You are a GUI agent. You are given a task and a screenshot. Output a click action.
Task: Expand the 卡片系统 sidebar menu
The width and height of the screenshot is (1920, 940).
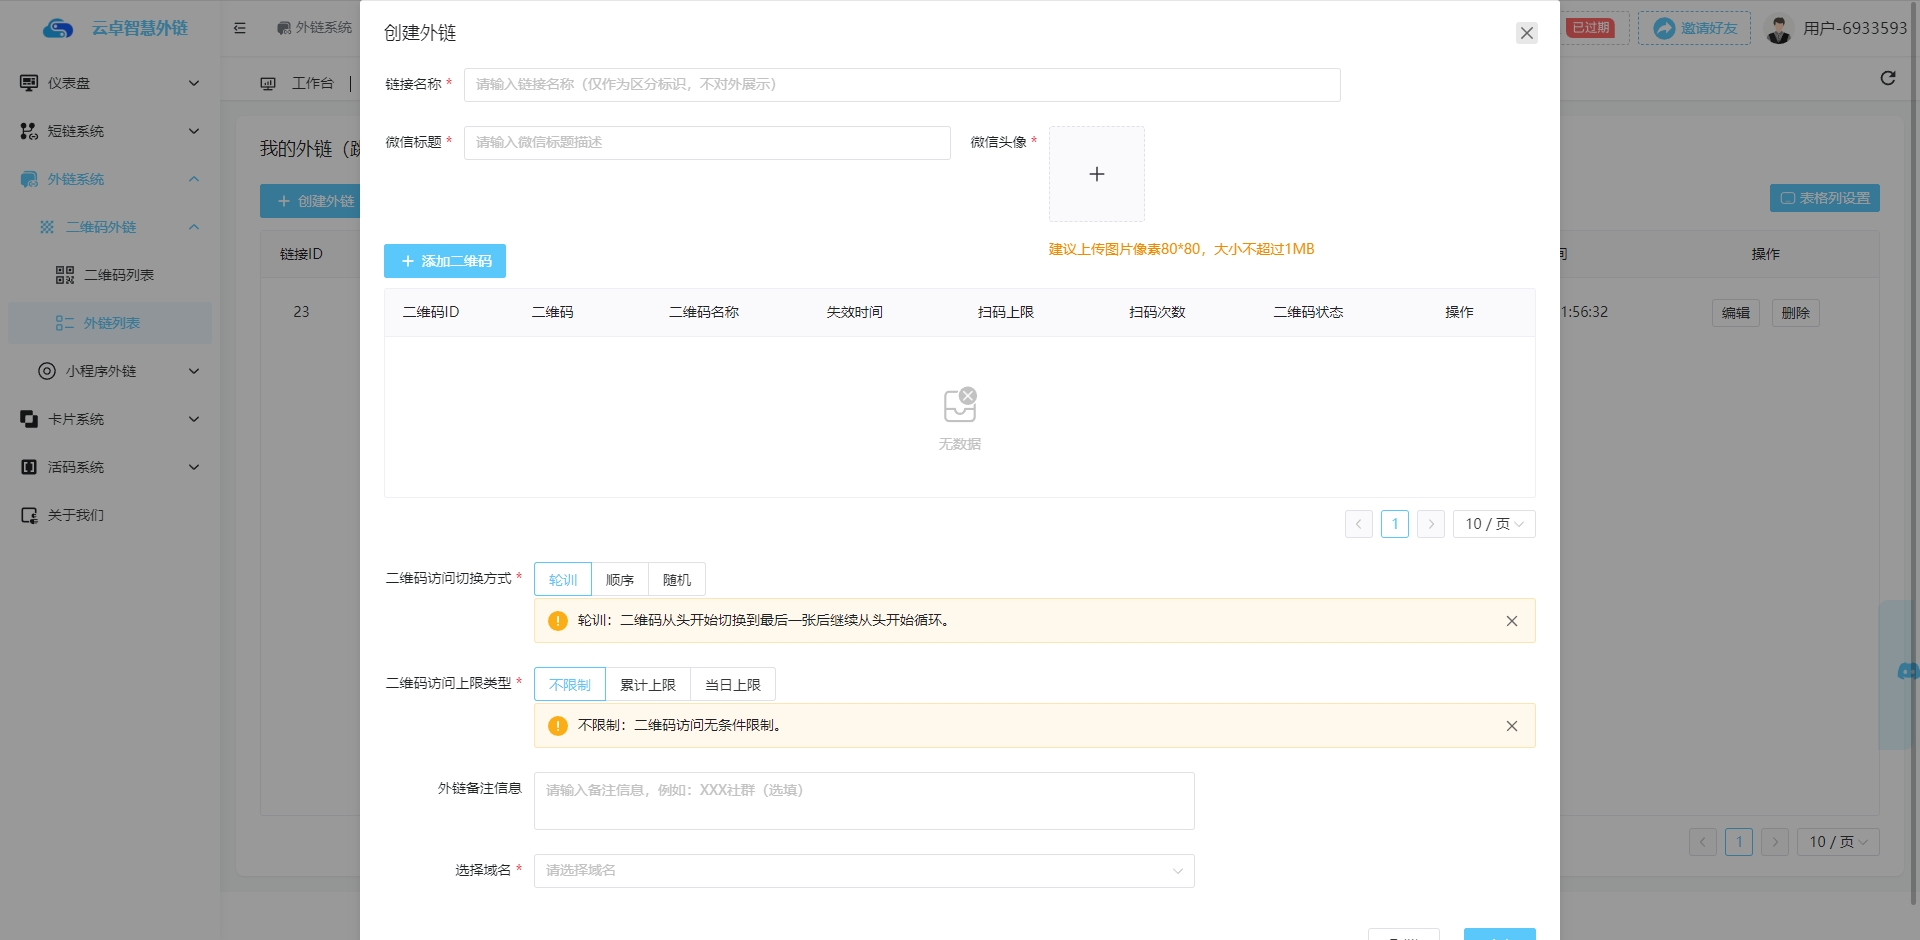point(110,419)
